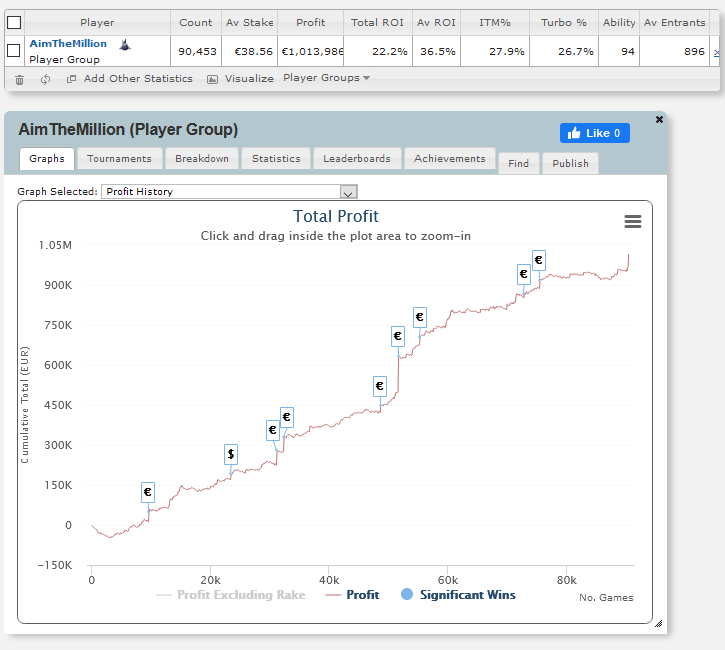Viewport: 725px width, 650px height.
Task: Toggle the Profit legend series
Action: pos(352,595)
